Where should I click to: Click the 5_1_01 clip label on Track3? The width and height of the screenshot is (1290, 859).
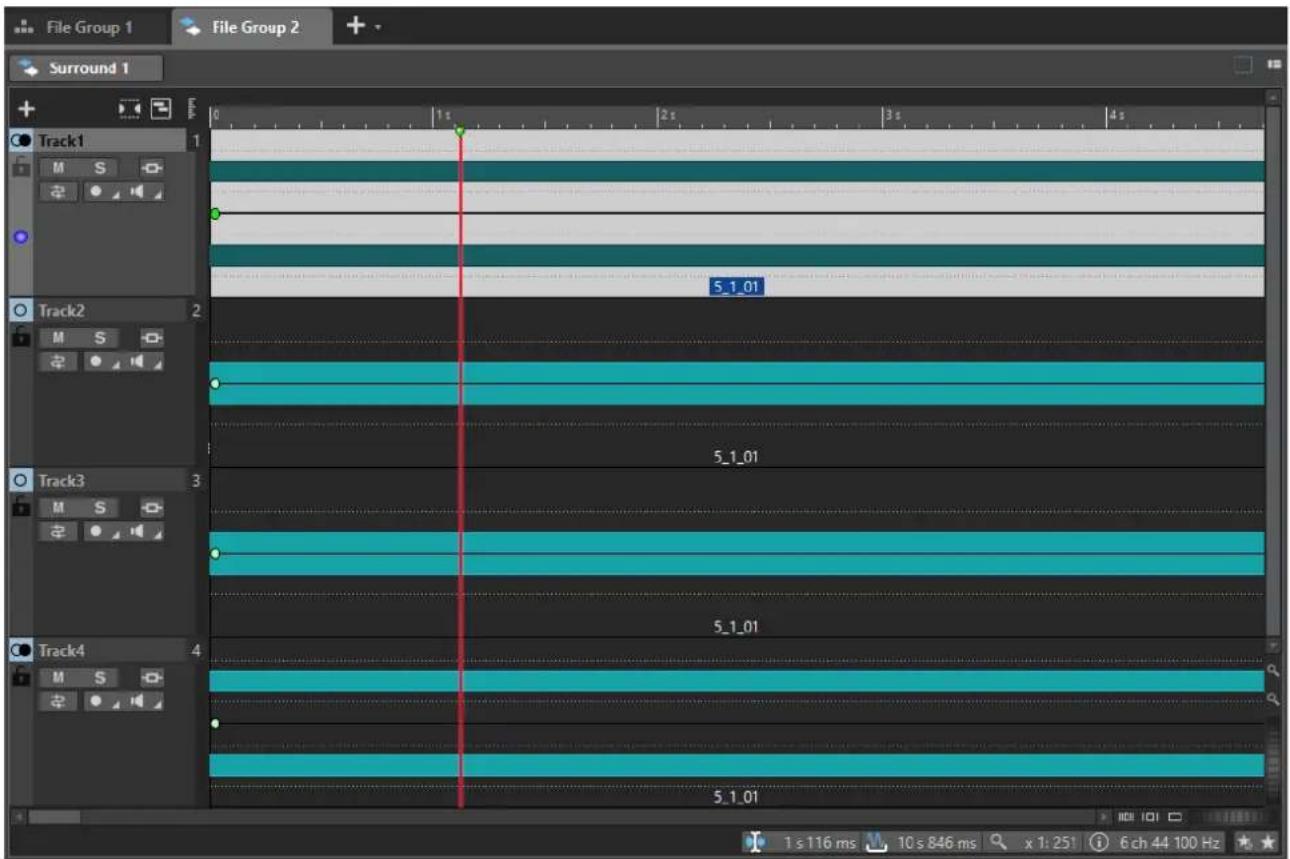click(x=738, y=627)
